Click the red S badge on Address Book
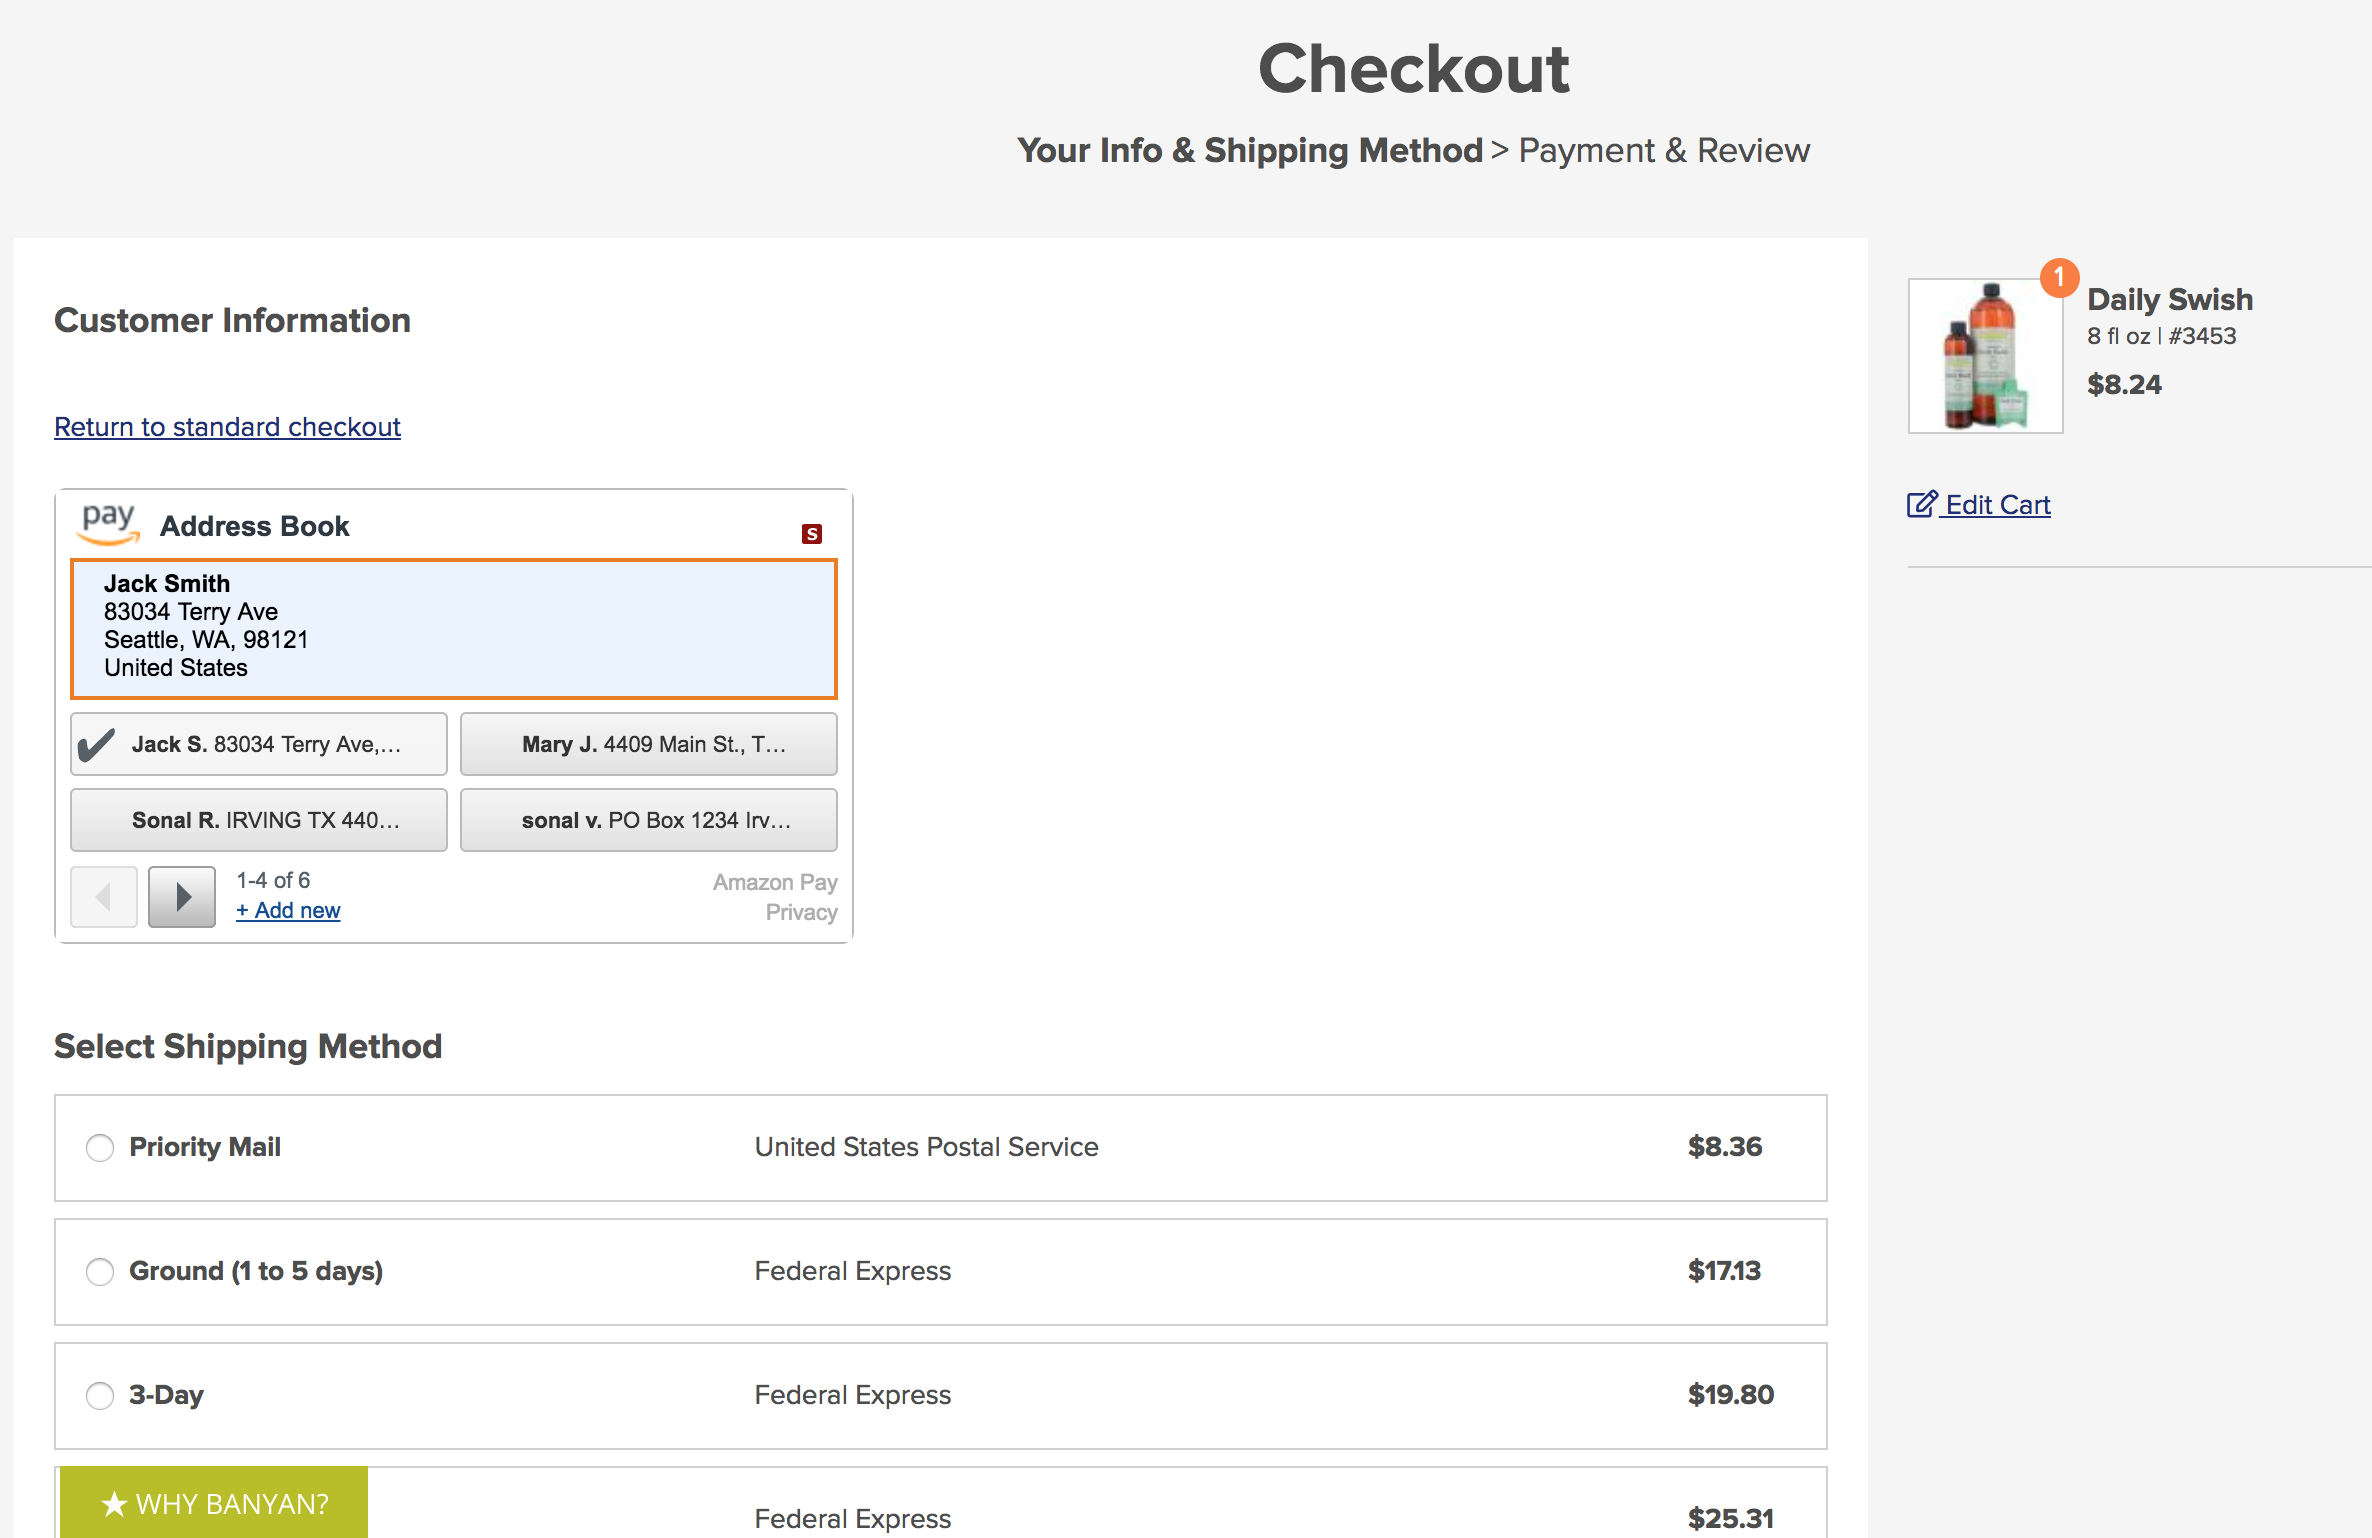Screen dimensions: 2372x1538 tap(812, 533)
